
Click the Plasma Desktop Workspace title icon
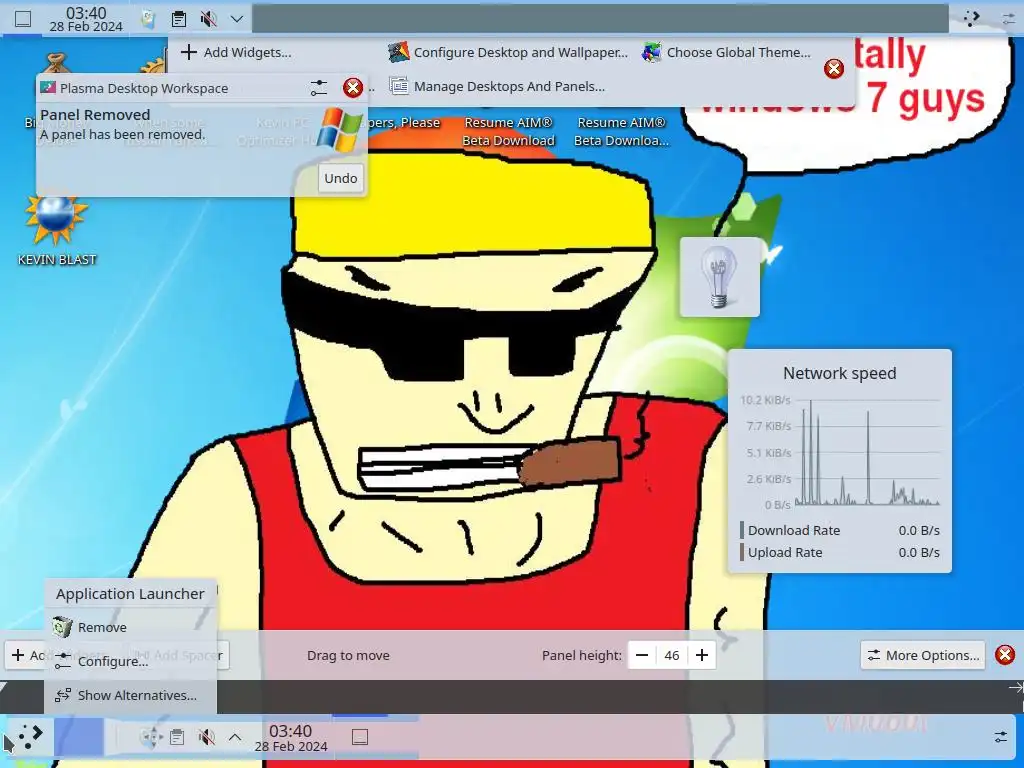[x=48, y=88]
